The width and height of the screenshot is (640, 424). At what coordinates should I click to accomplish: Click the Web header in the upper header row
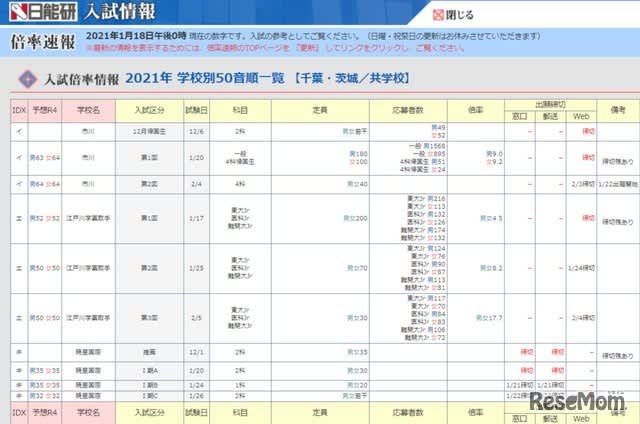(581, 116)
